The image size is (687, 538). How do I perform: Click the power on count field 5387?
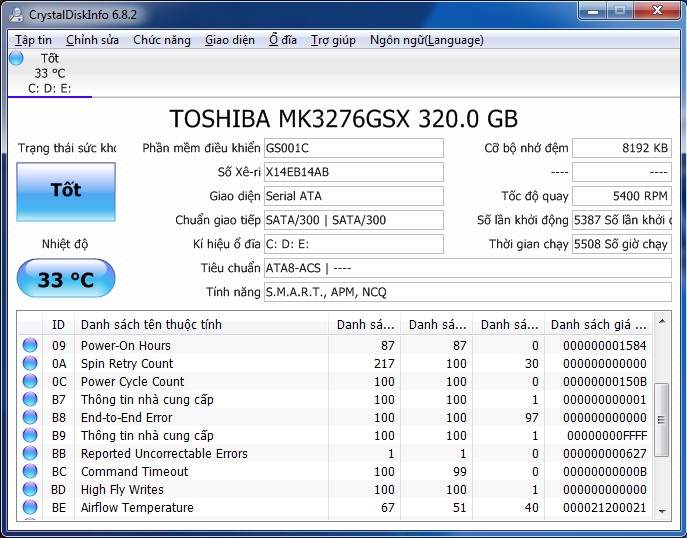(x=622, y=220)
